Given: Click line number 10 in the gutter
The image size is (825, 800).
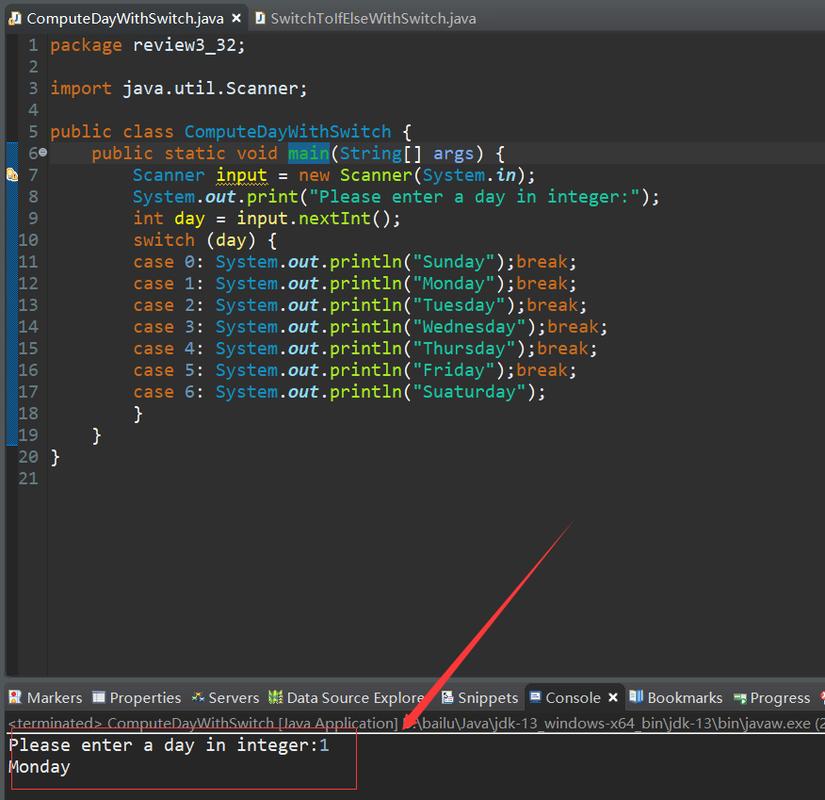Looking at the screenshot, I should point(28,240).
